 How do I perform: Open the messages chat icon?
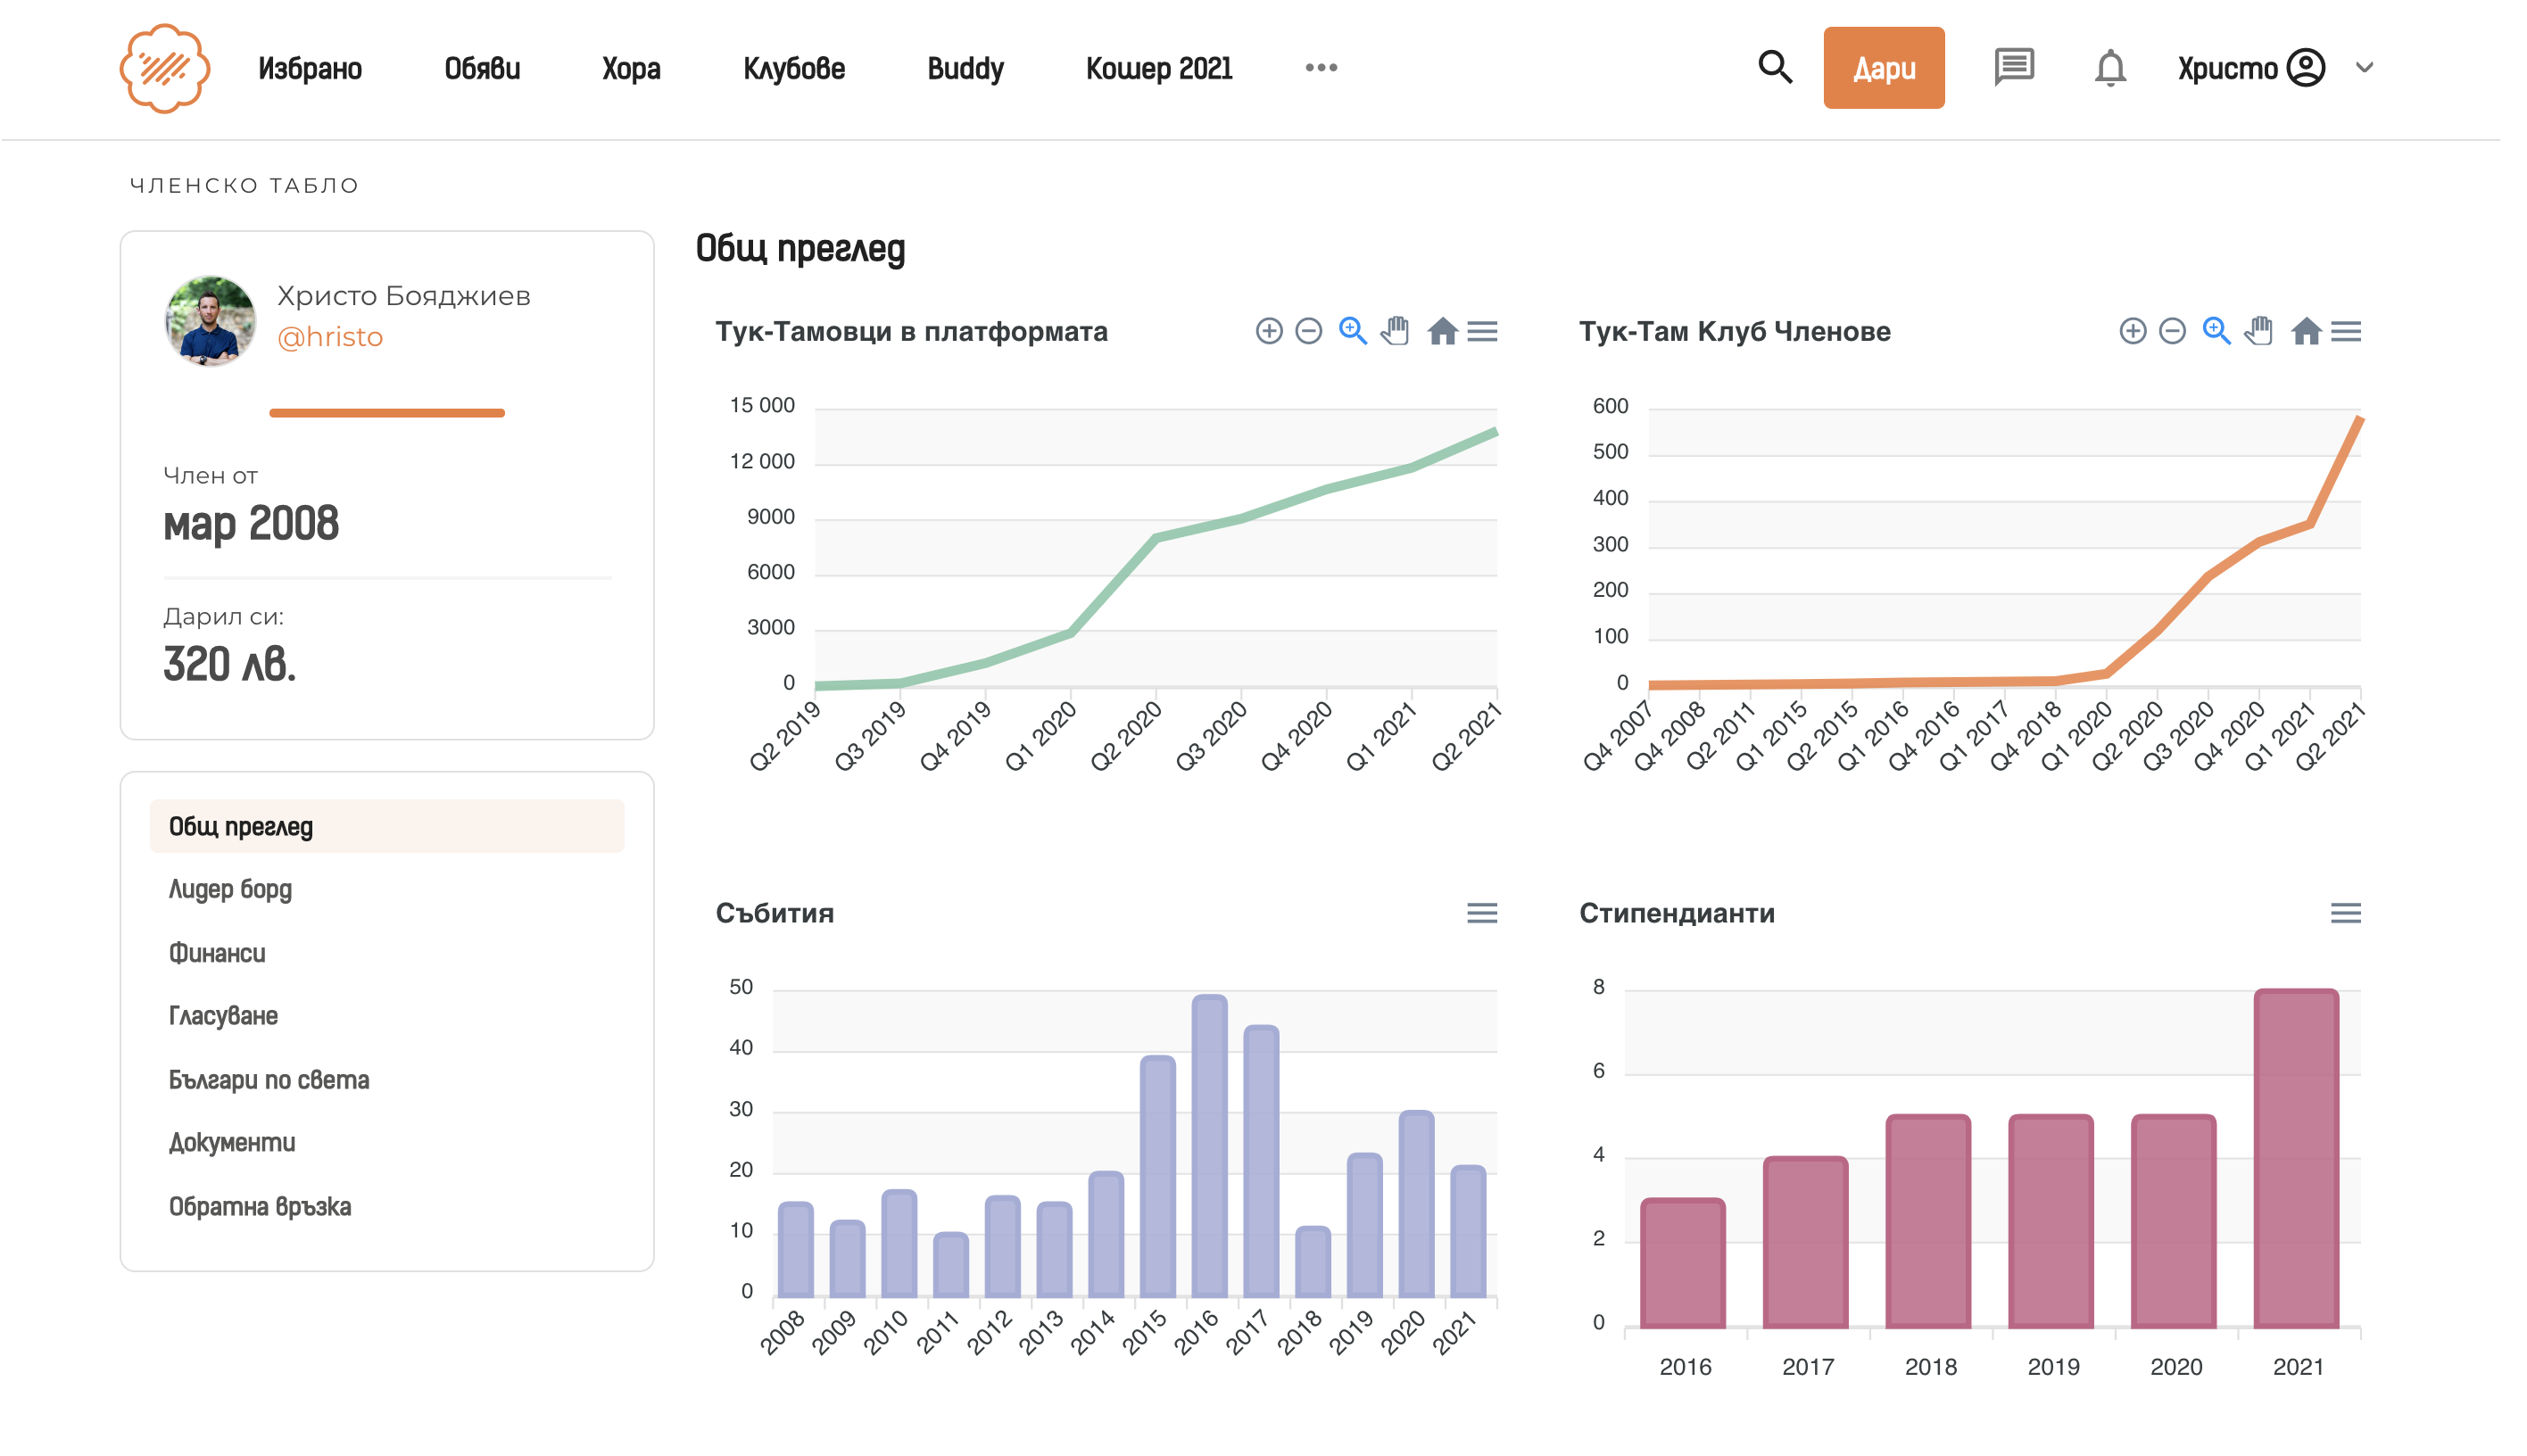(x=2012, y=67)
